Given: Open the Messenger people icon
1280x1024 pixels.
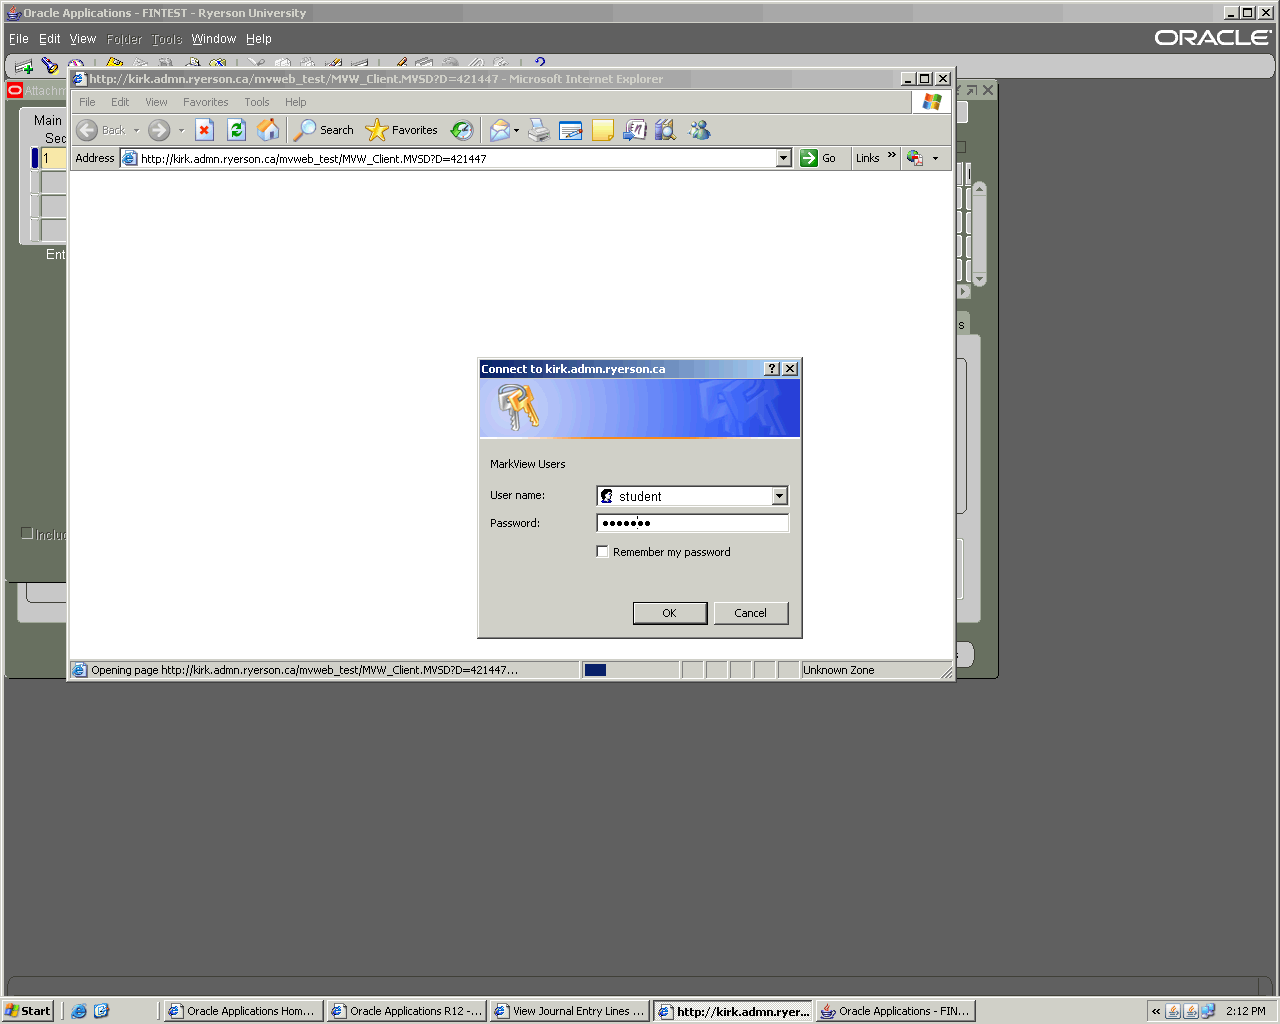Looking at the screenshot, I should [699, 130].
